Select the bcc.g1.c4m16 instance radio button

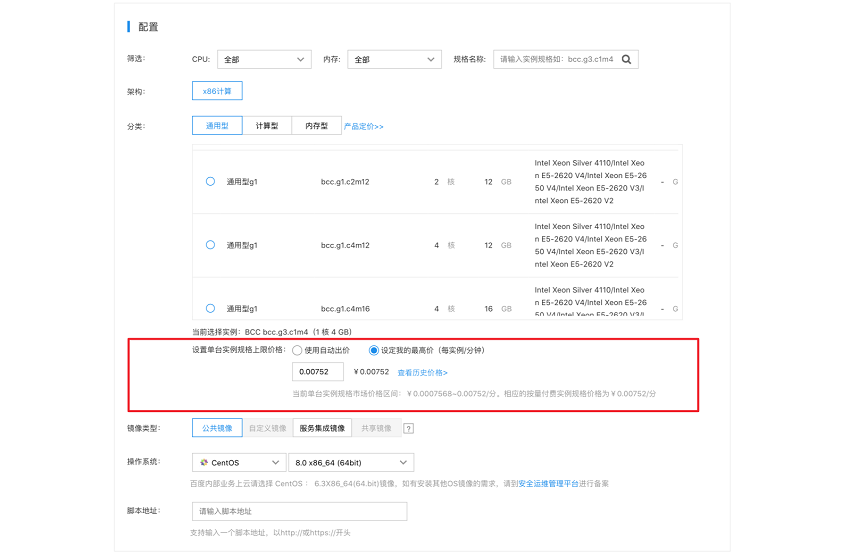[210, 308]
